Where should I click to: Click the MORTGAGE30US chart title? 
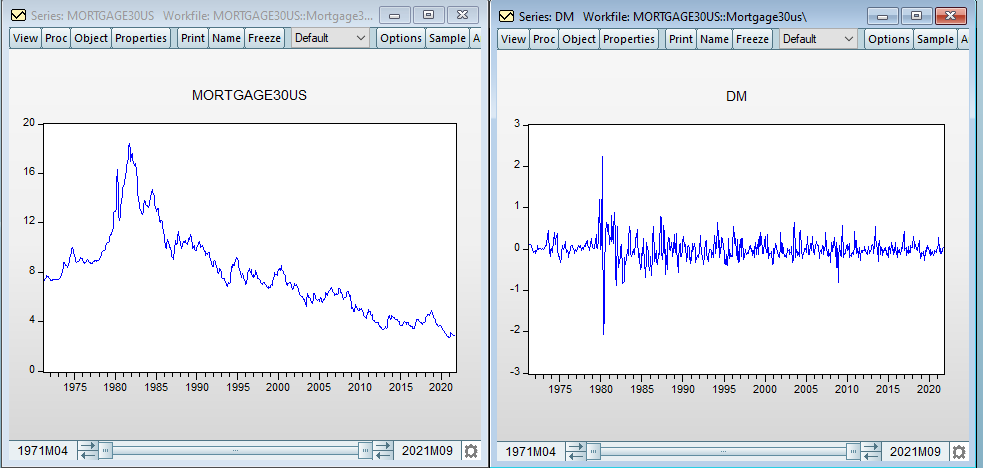point(250,96)
